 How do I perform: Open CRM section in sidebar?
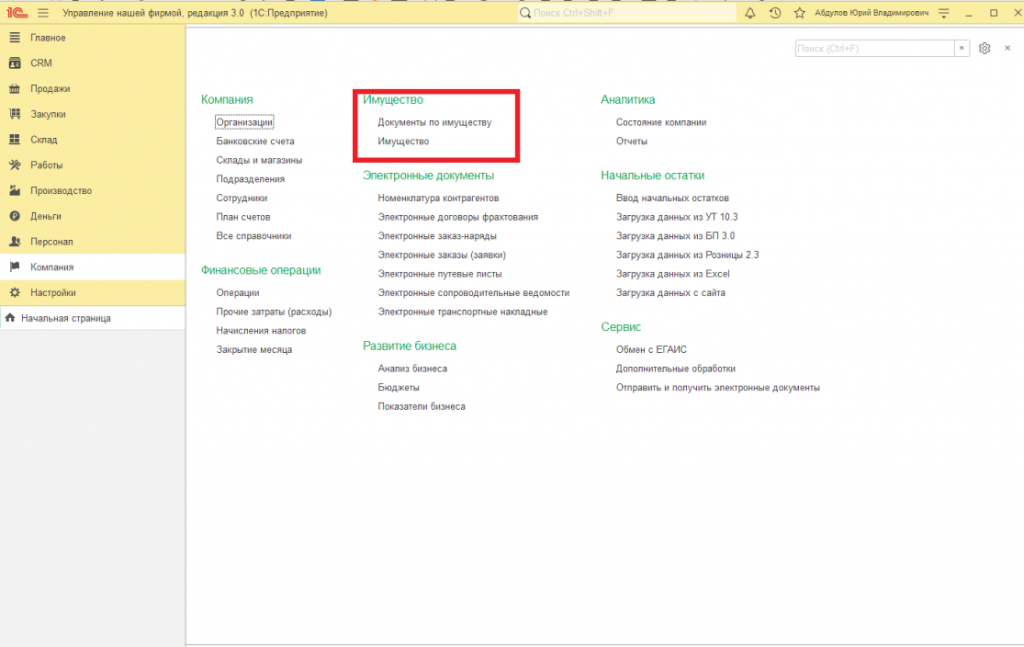(92, 63)
